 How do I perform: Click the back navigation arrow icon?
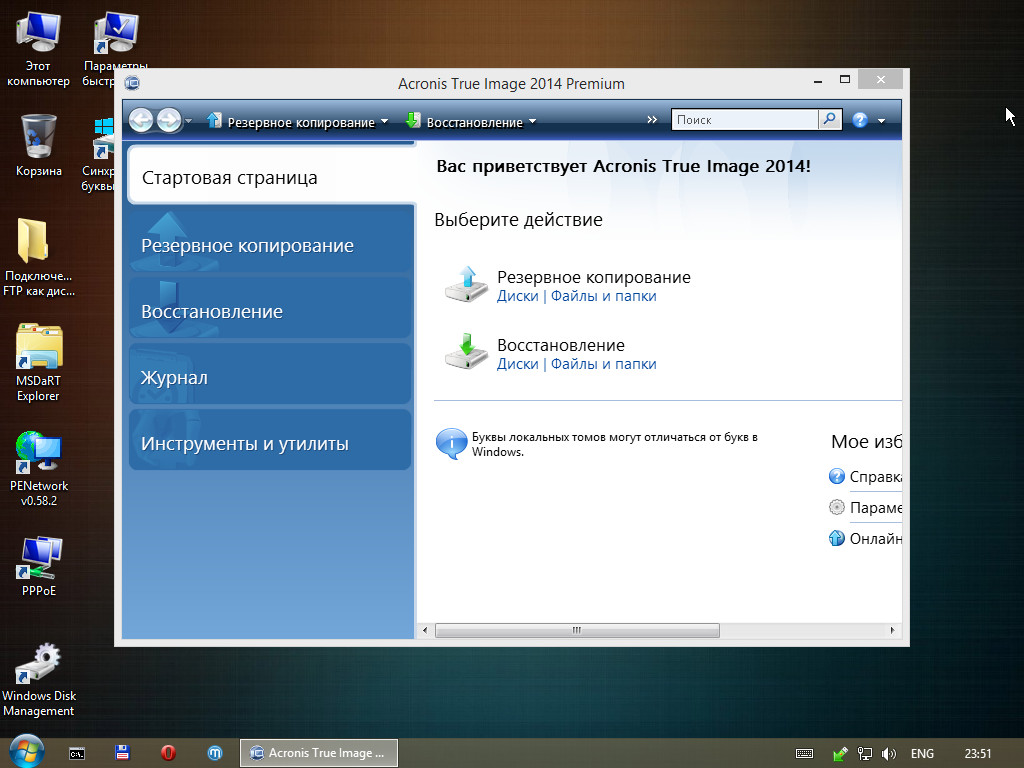click(141, 121)
